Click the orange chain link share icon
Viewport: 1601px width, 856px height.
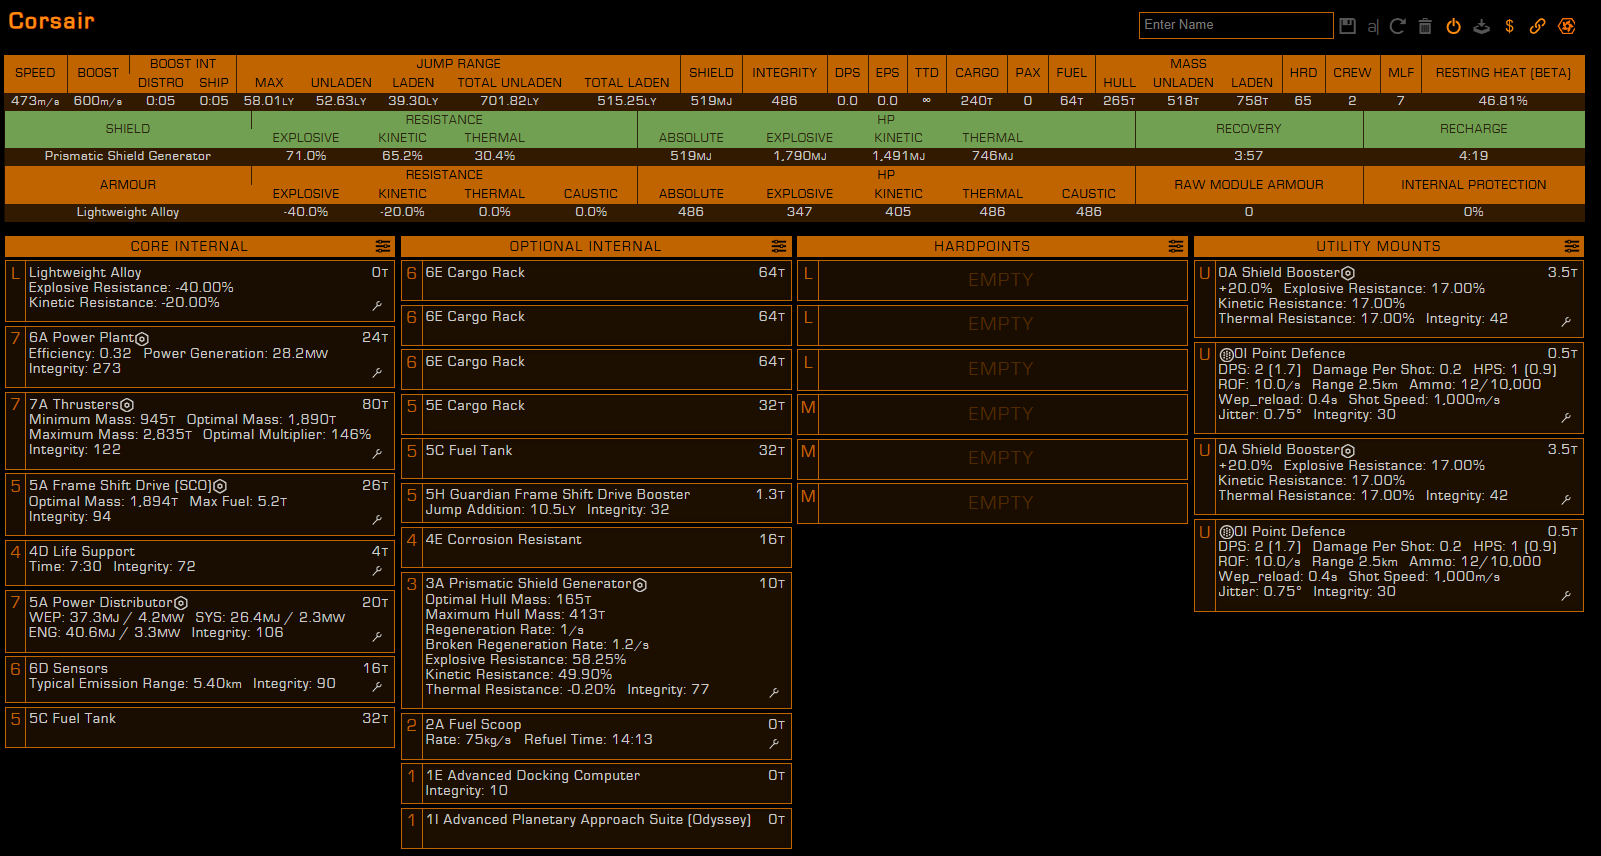point(1537,26)
